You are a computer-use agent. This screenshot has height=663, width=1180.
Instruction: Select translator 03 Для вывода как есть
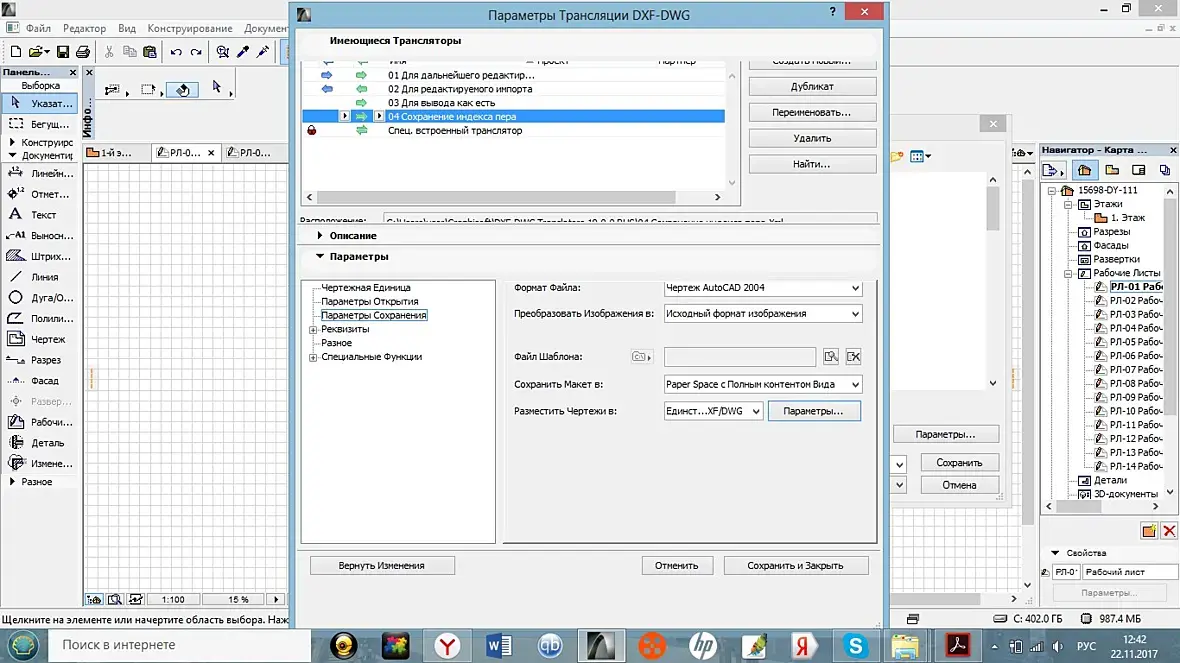click(x=513, y=102)
